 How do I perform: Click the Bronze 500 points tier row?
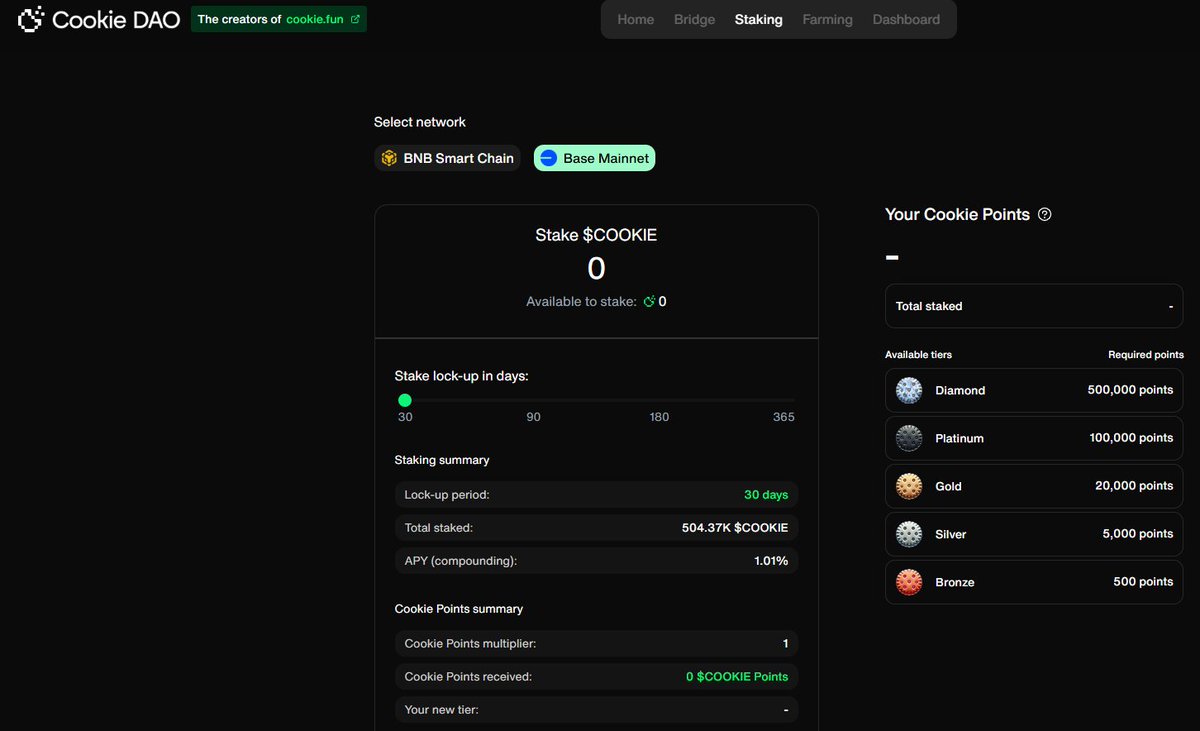(1034, 582)
